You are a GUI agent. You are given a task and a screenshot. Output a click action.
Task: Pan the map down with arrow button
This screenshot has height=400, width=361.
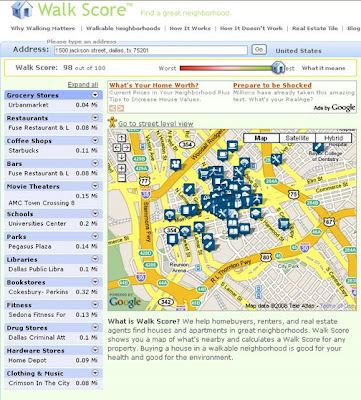tap(121, 157)
